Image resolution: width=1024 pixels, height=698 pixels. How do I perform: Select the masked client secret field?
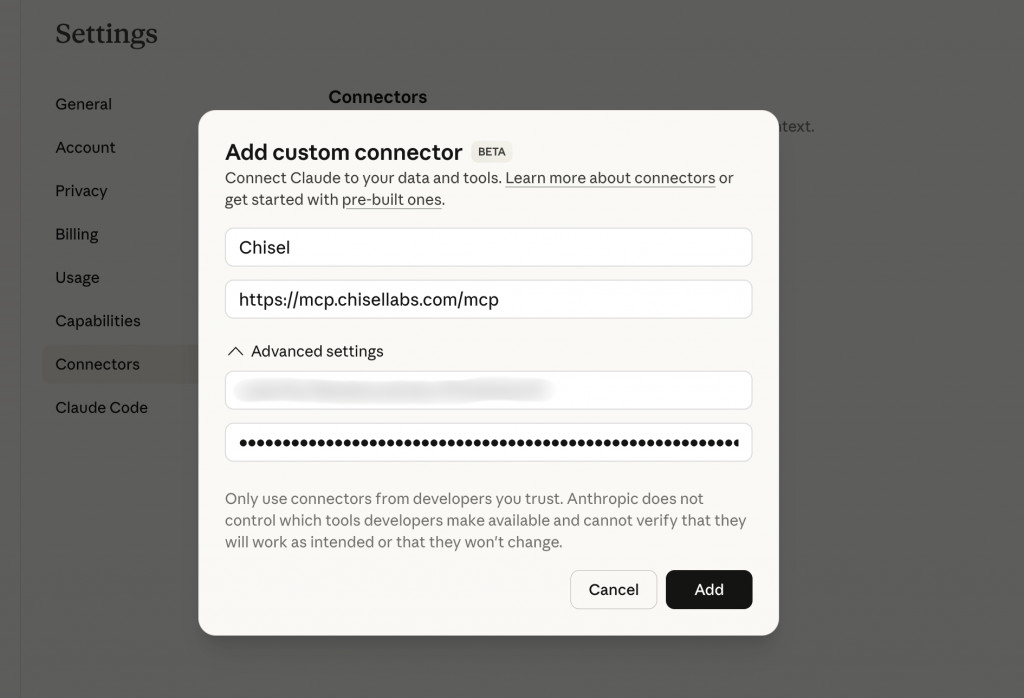[x=488, y=442]
